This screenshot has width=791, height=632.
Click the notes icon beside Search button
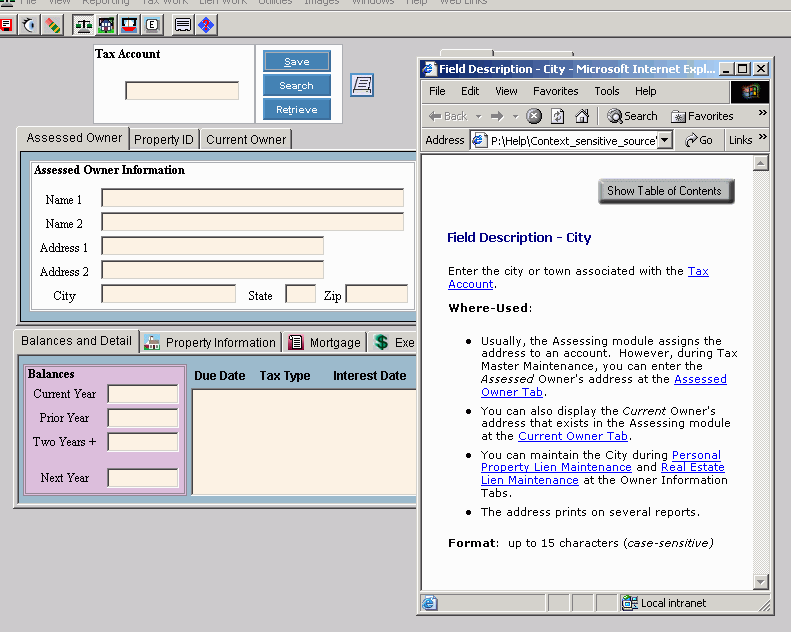(362, 85)
